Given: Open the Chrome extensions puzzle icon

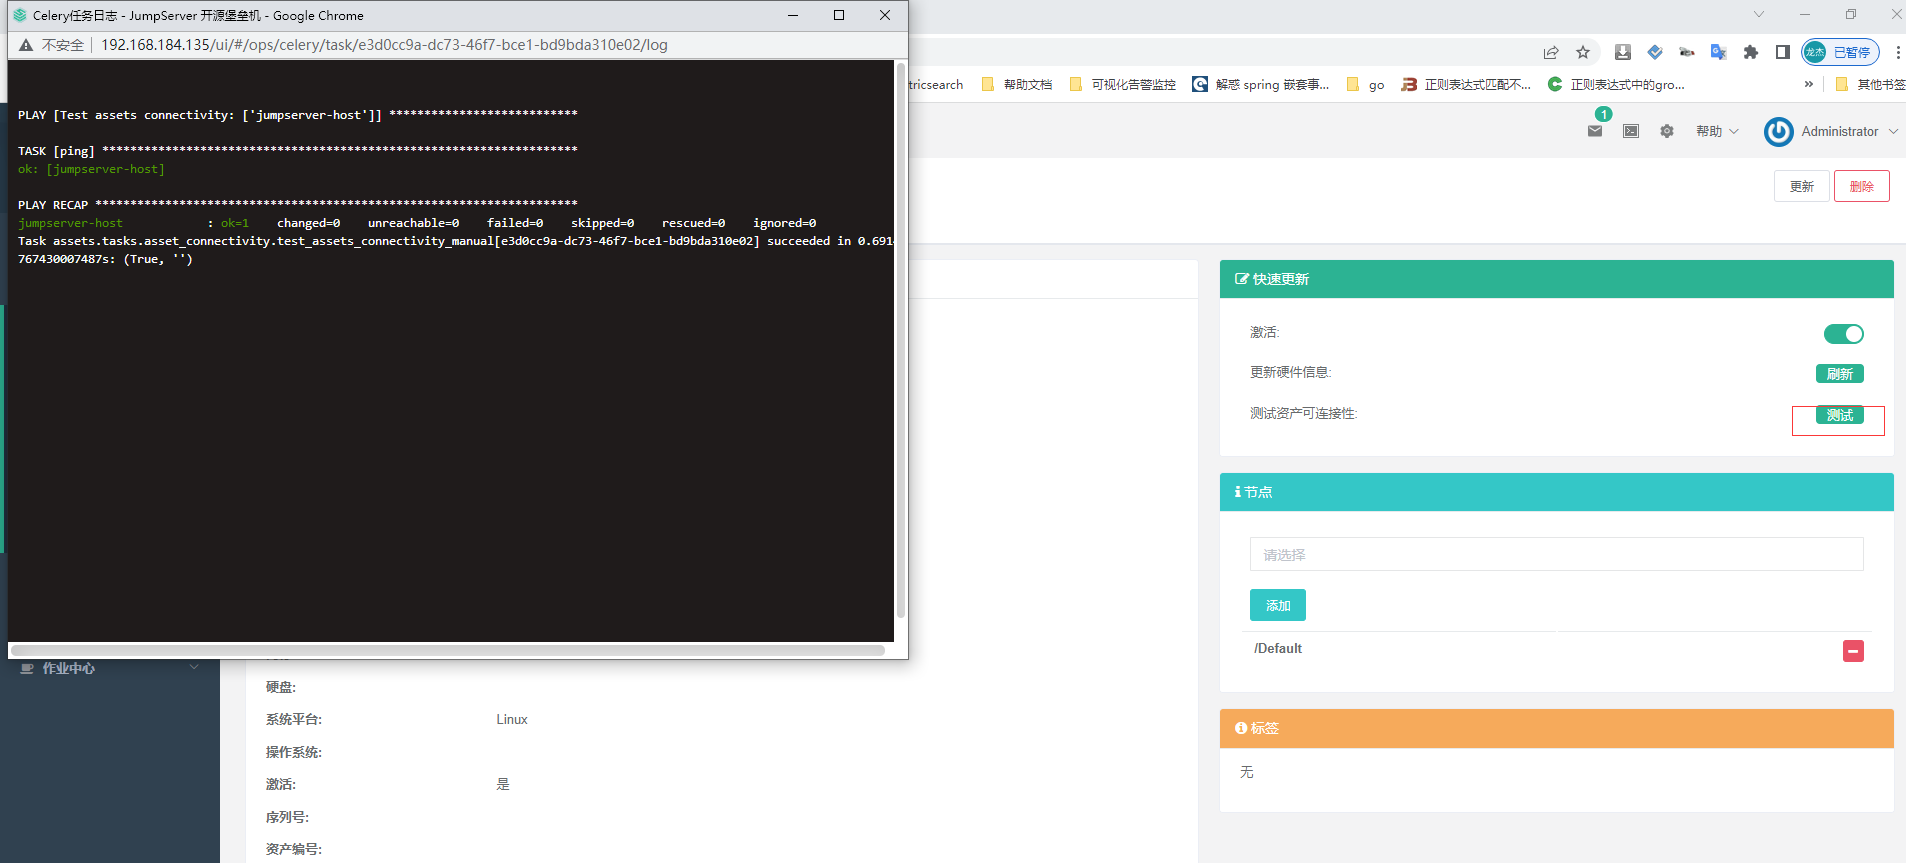Looking at the screenshot, I should pyautogui.click(x=1751, y=52).
